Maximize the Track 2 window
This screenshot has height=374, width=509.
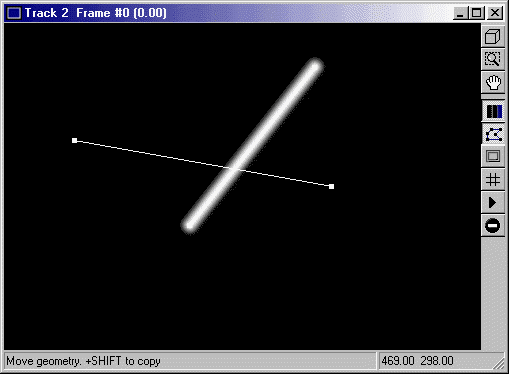[x=476, y=13]
